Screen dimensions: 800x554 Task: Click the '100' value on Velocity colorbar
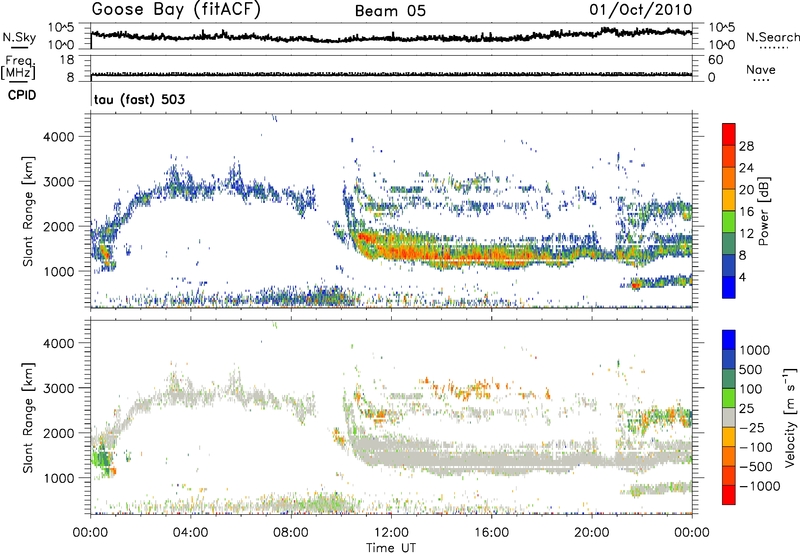pyautogui.click(x=751, y=389)
